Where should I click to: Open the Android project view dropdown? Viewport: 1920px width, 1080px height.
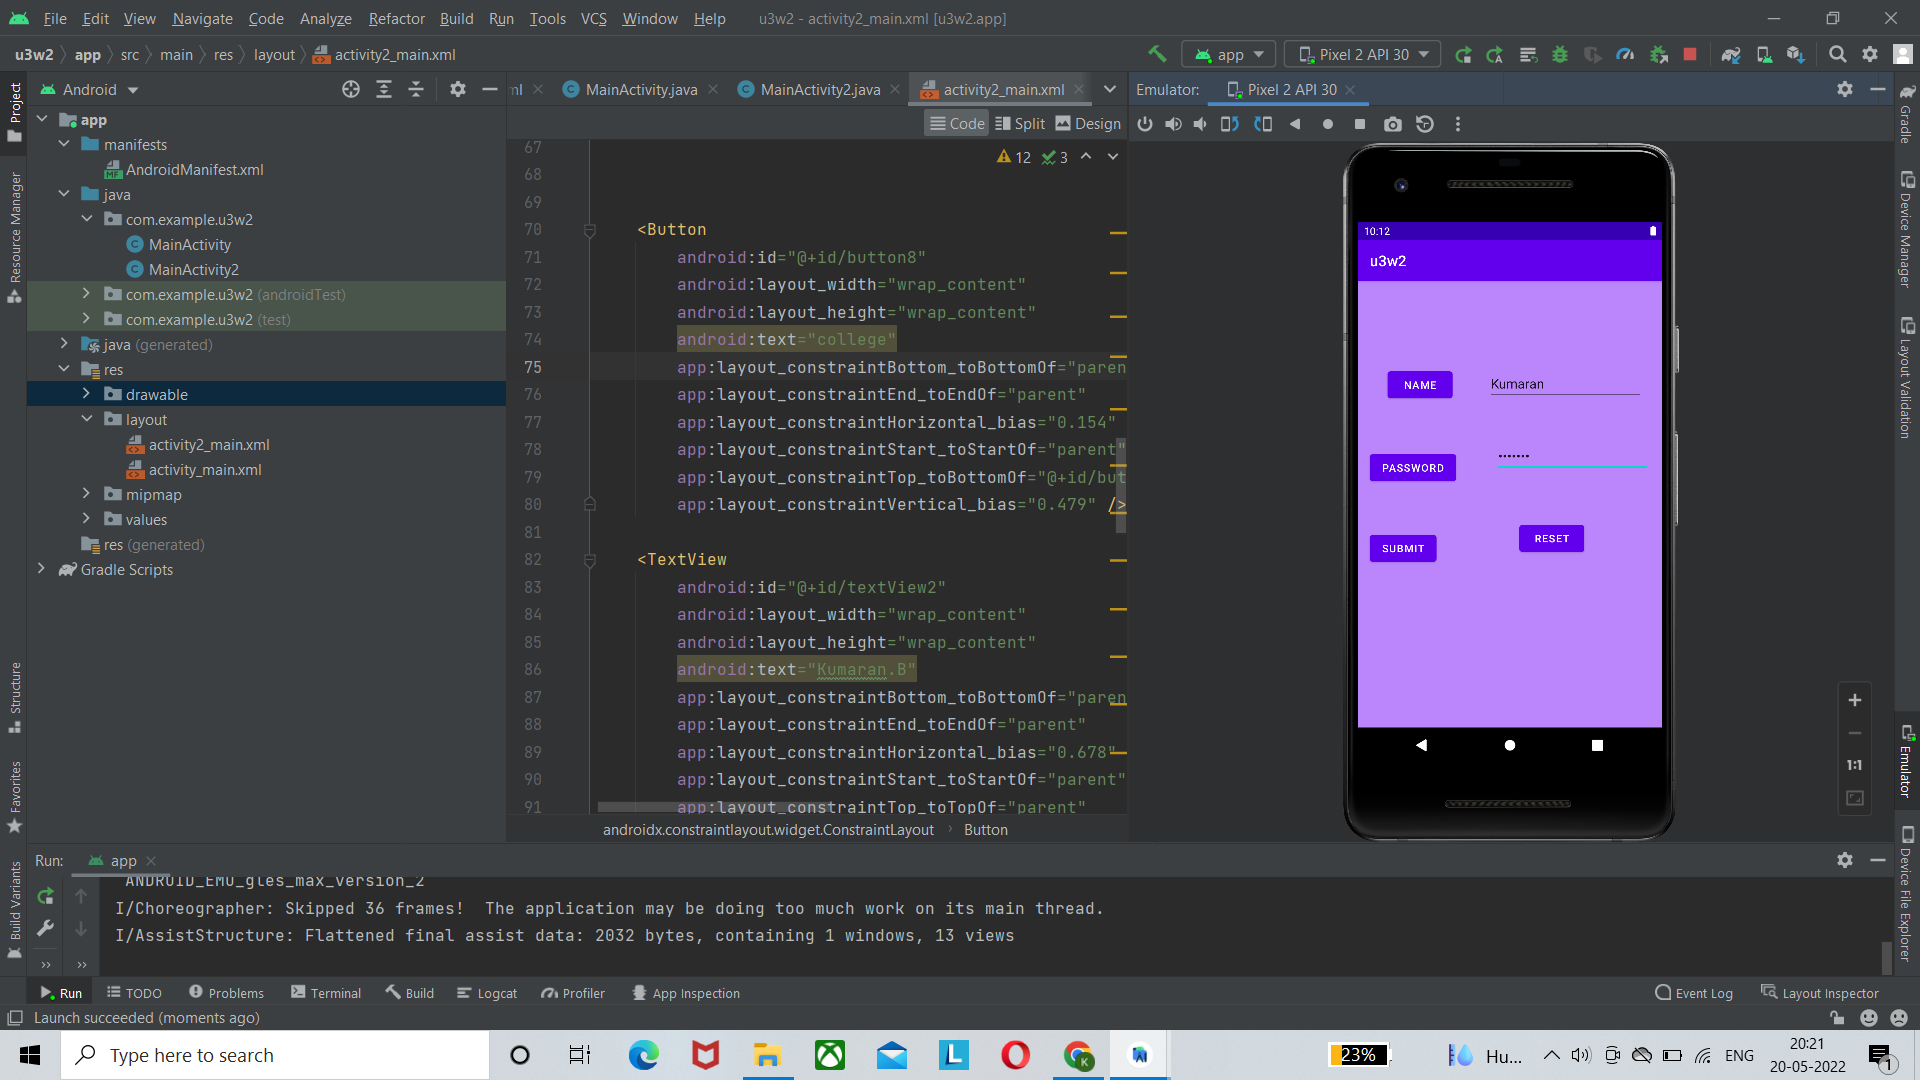point(89,89)
